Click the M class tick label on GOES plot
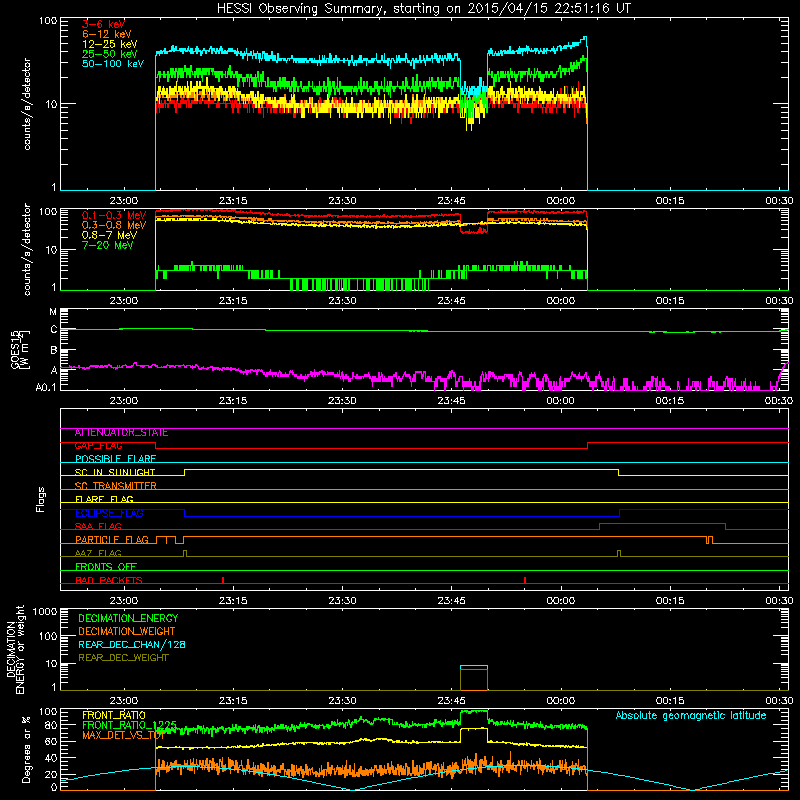Screen dimensions: 800x800 (53, 312)
